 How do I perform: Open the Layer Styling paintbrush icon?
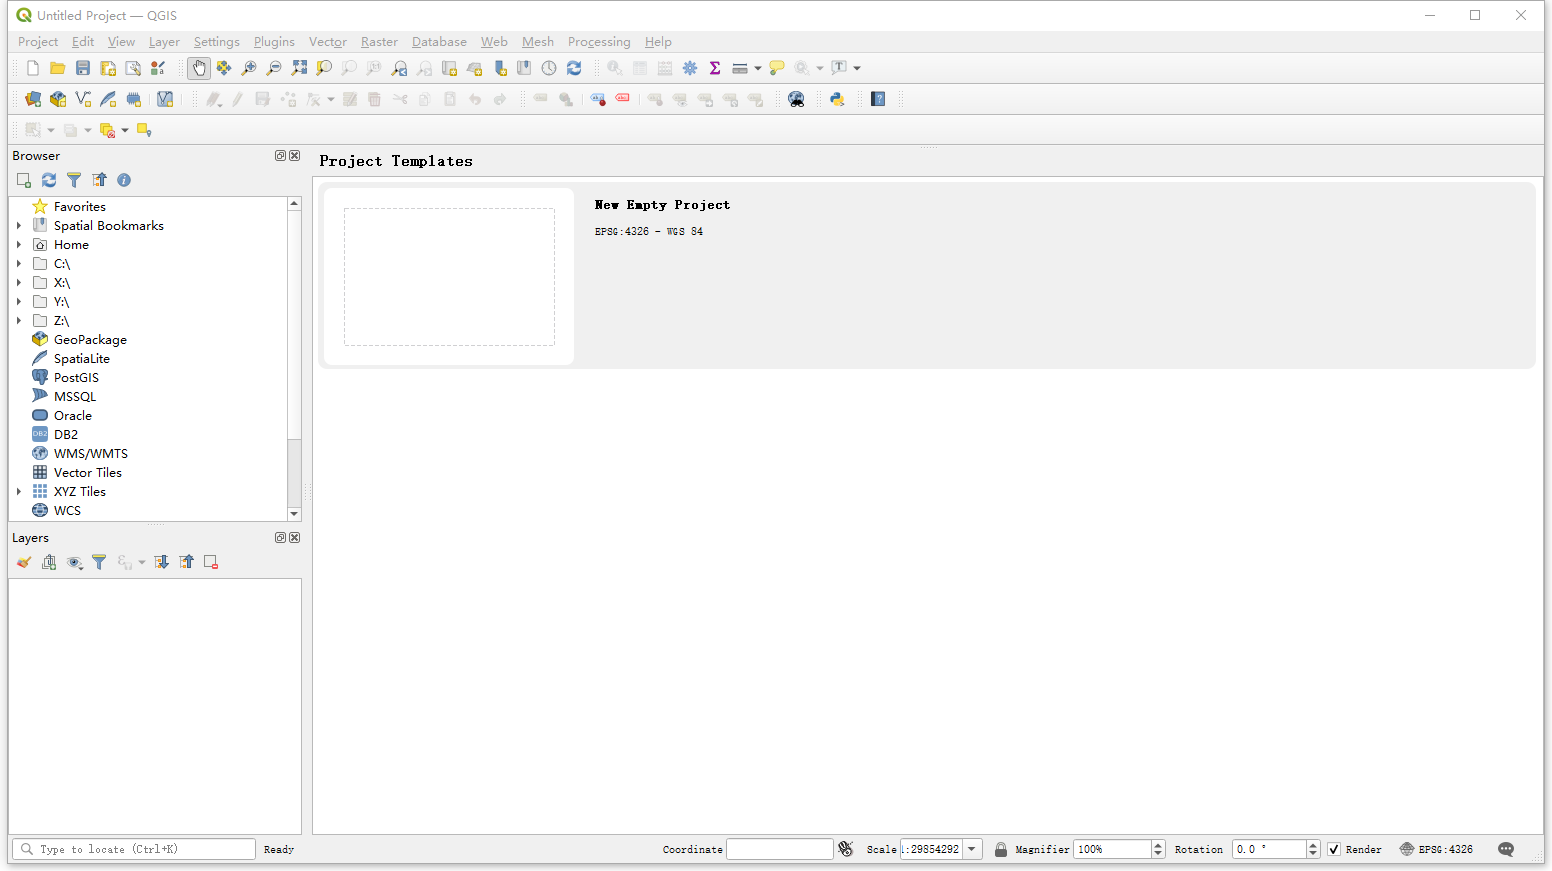[x=24, y=562]
